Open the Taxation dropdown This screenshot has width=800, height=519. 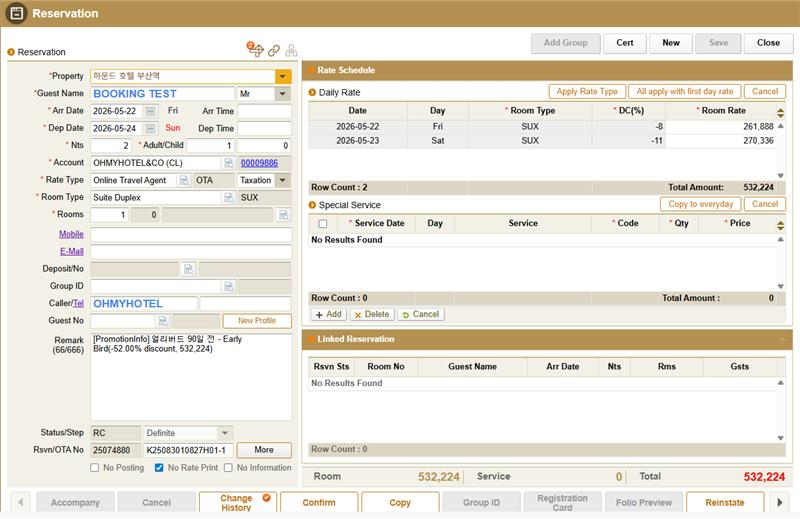[x=283, y=181]
